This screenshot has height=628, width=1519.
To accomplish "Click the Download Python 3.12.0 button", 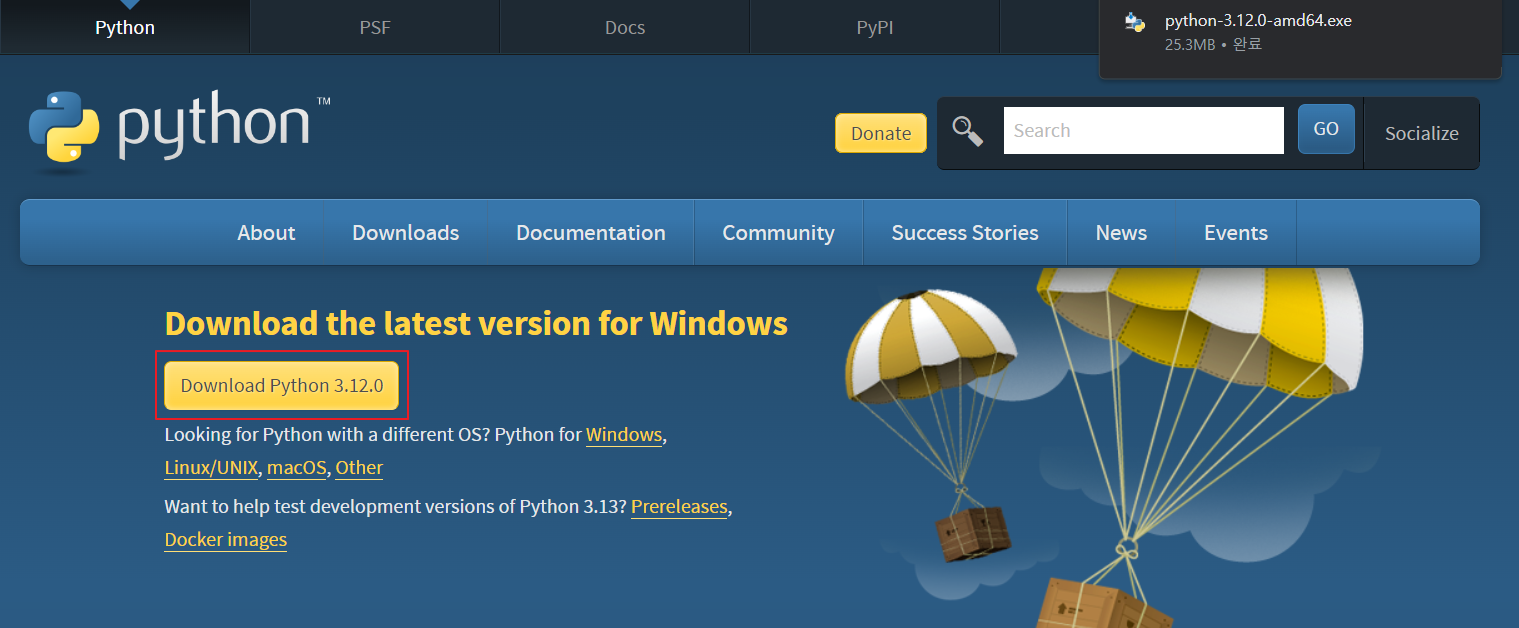I will tap(282, 385).
